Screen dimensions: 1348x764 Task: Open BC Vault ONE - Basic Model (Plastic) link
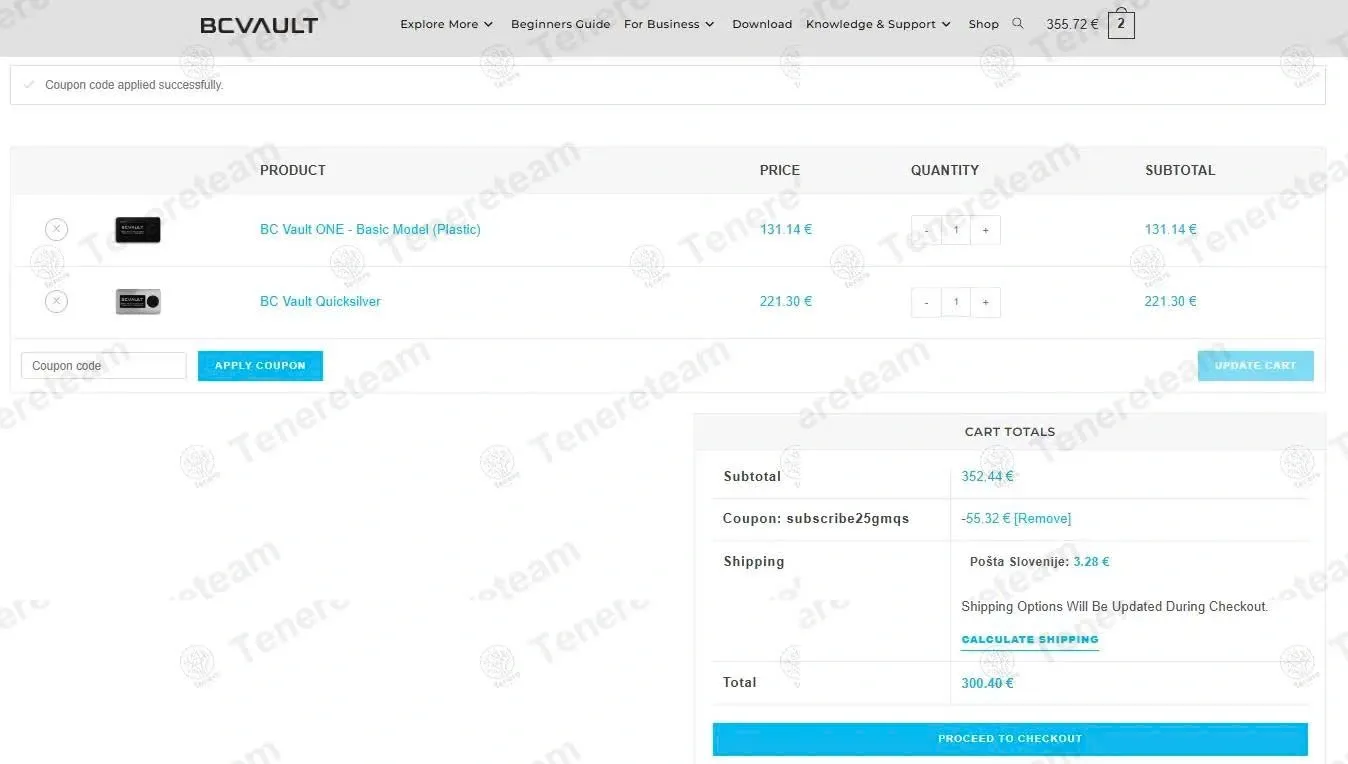370,229
